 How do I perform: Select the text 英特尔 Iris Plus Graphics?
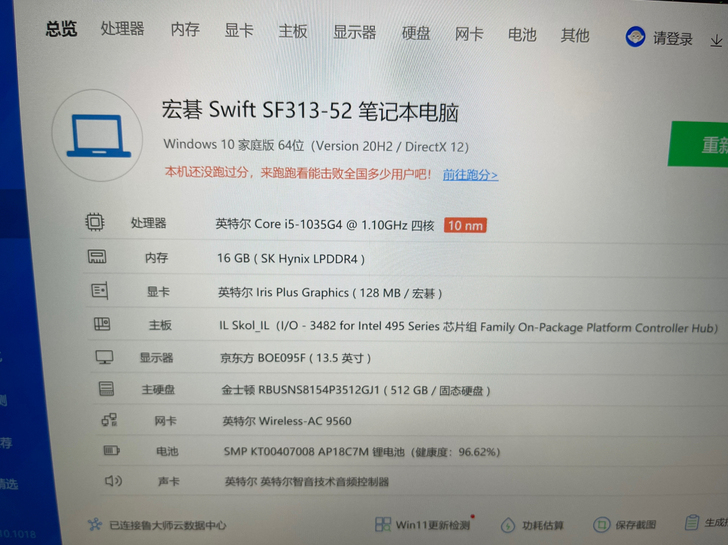[x=283, y=292]
